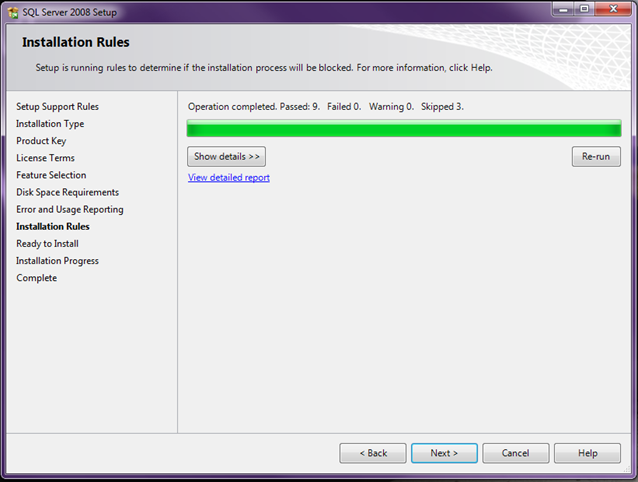Select the Complete step
The image size is (638, 482).
37,278
